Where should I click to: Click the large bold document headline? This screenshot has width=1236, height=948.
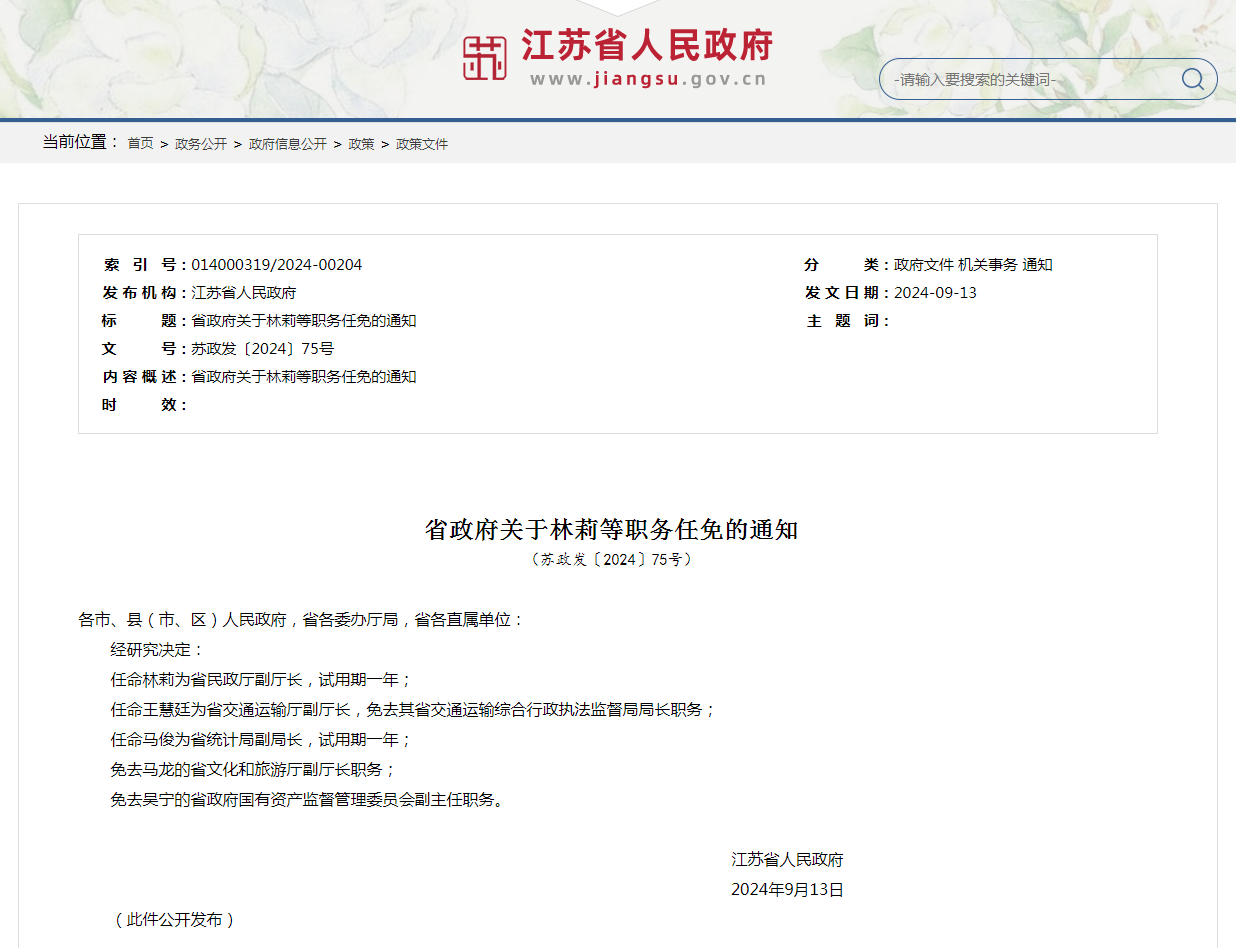611,529
